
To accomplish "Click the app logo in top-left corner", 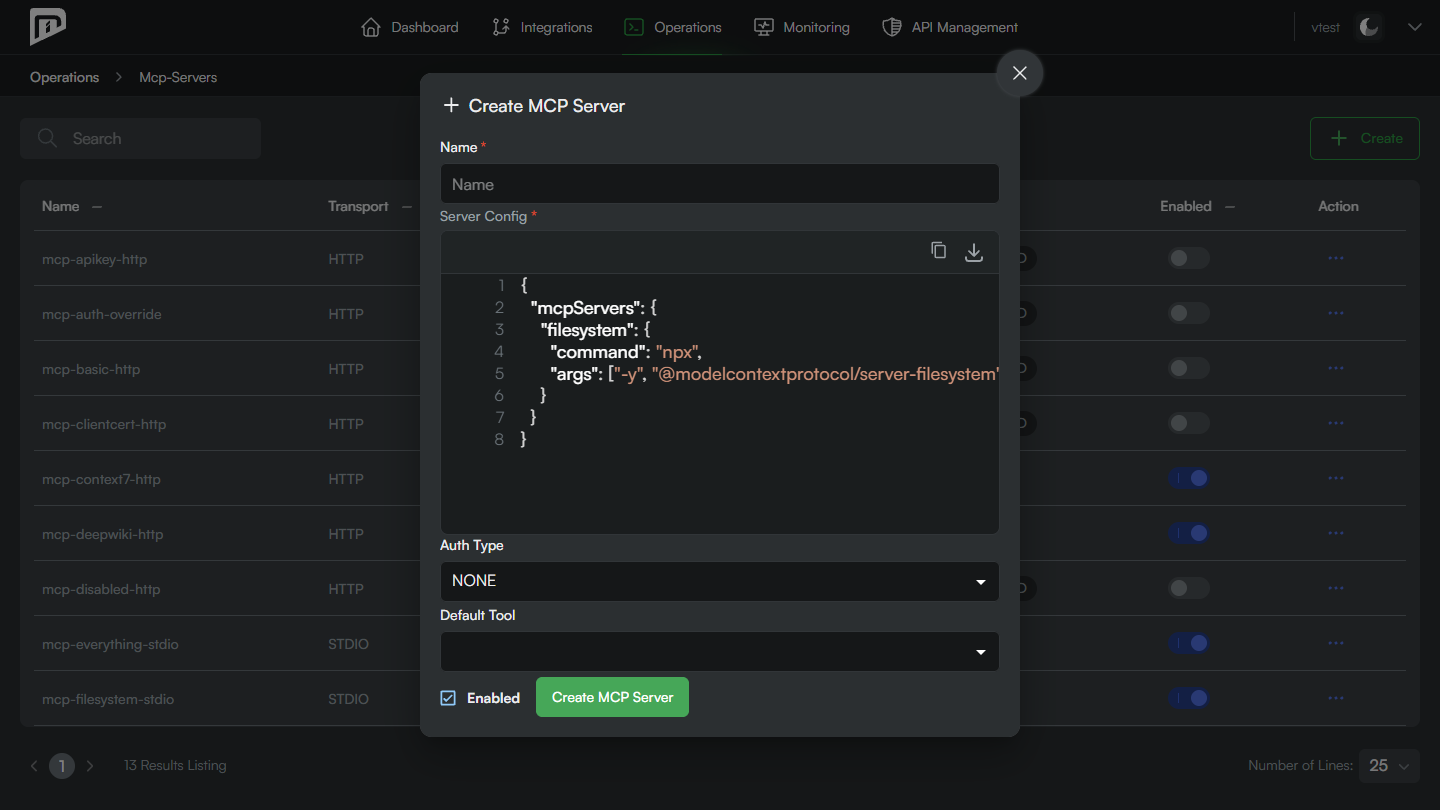I will pyautogui.click(x=47, y=27).
